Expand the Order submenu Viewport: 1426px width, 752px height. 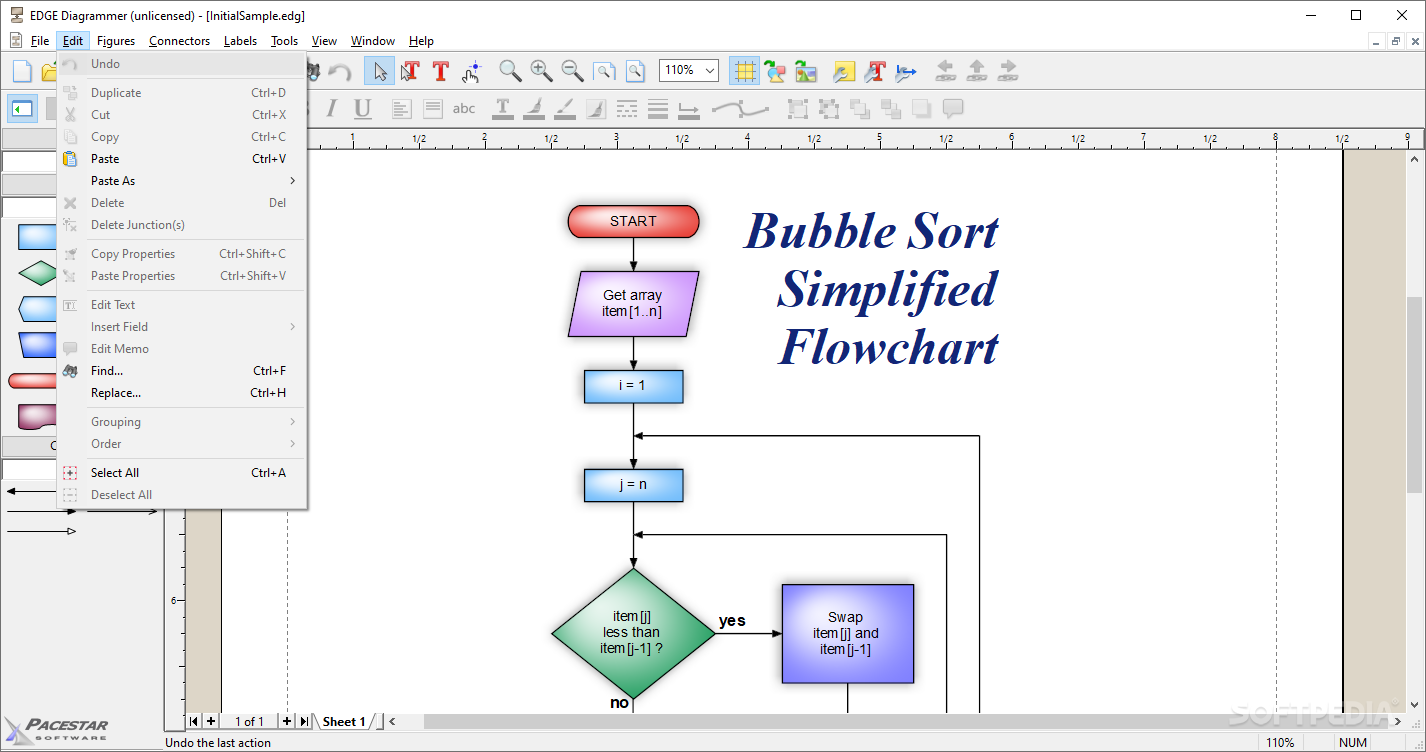[x=182, y=444]
